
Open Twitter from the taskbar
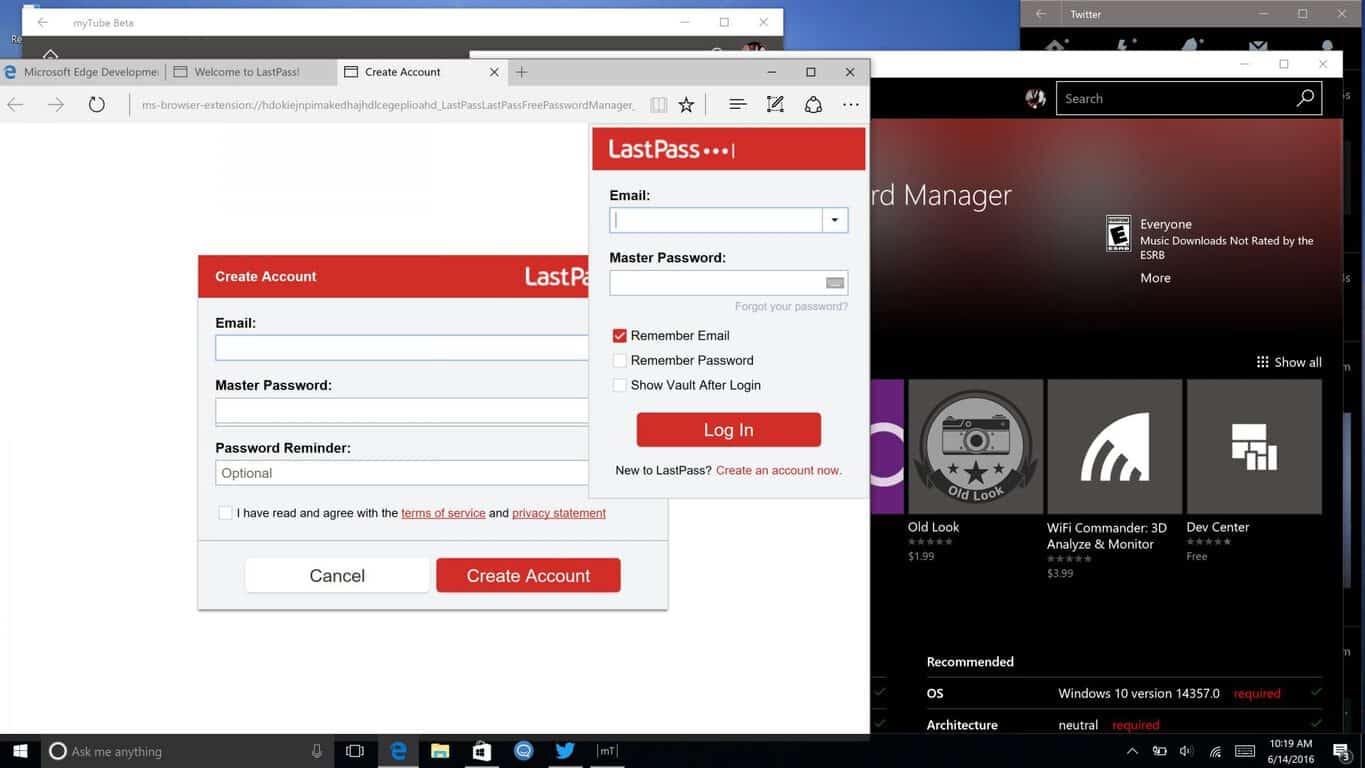pyautogui.click(x=565, y=751)
